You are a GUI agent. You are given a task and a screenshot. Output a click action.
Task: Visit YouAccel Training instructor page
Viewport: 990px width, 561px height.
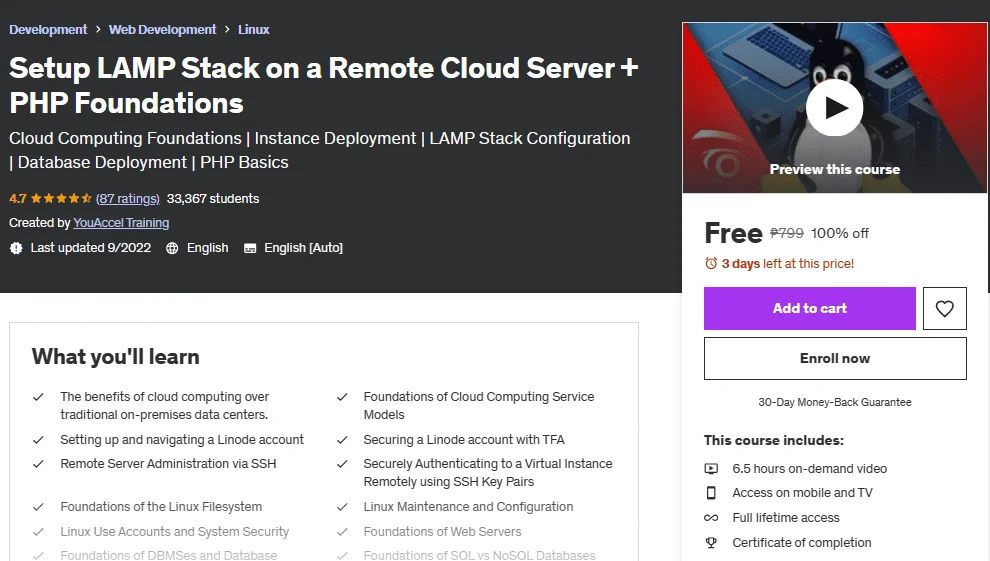[121, 223]
